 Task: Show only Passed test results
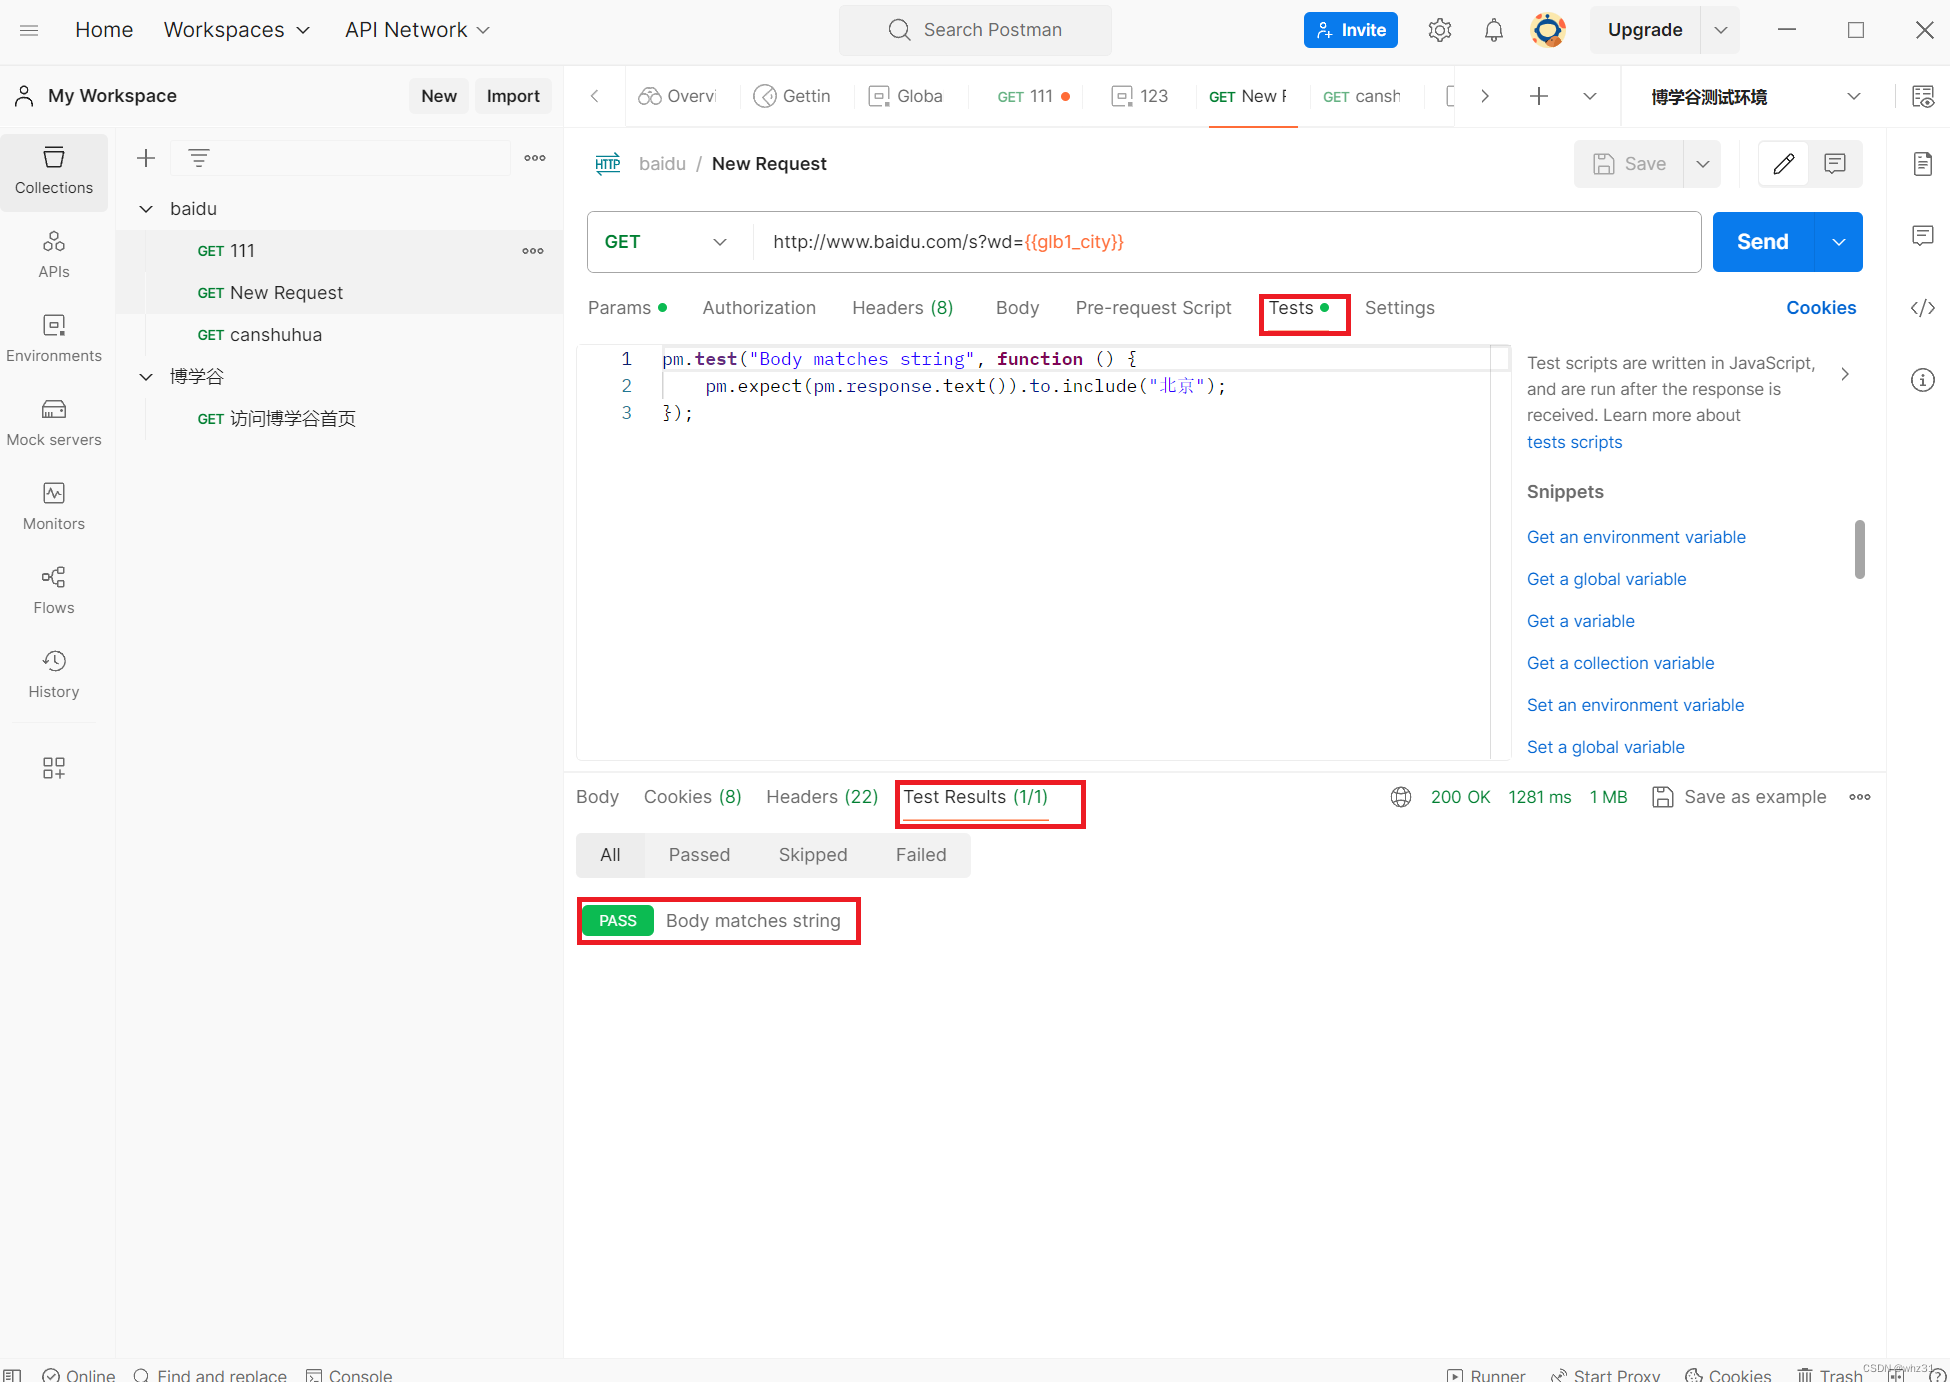[x=699, y=855]
